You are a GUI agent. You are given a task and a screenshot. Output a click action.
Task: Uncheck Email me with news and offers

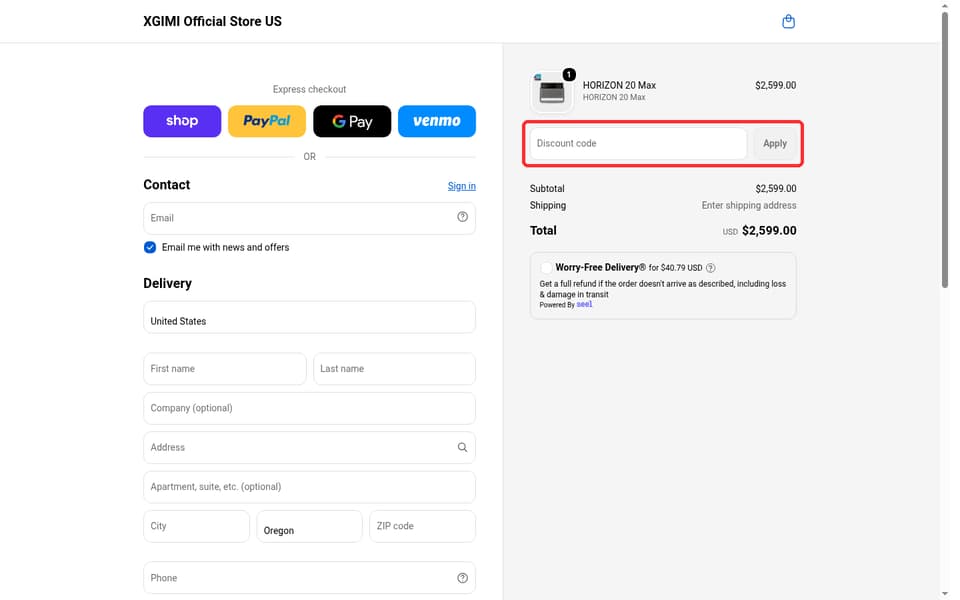(150, 247)
